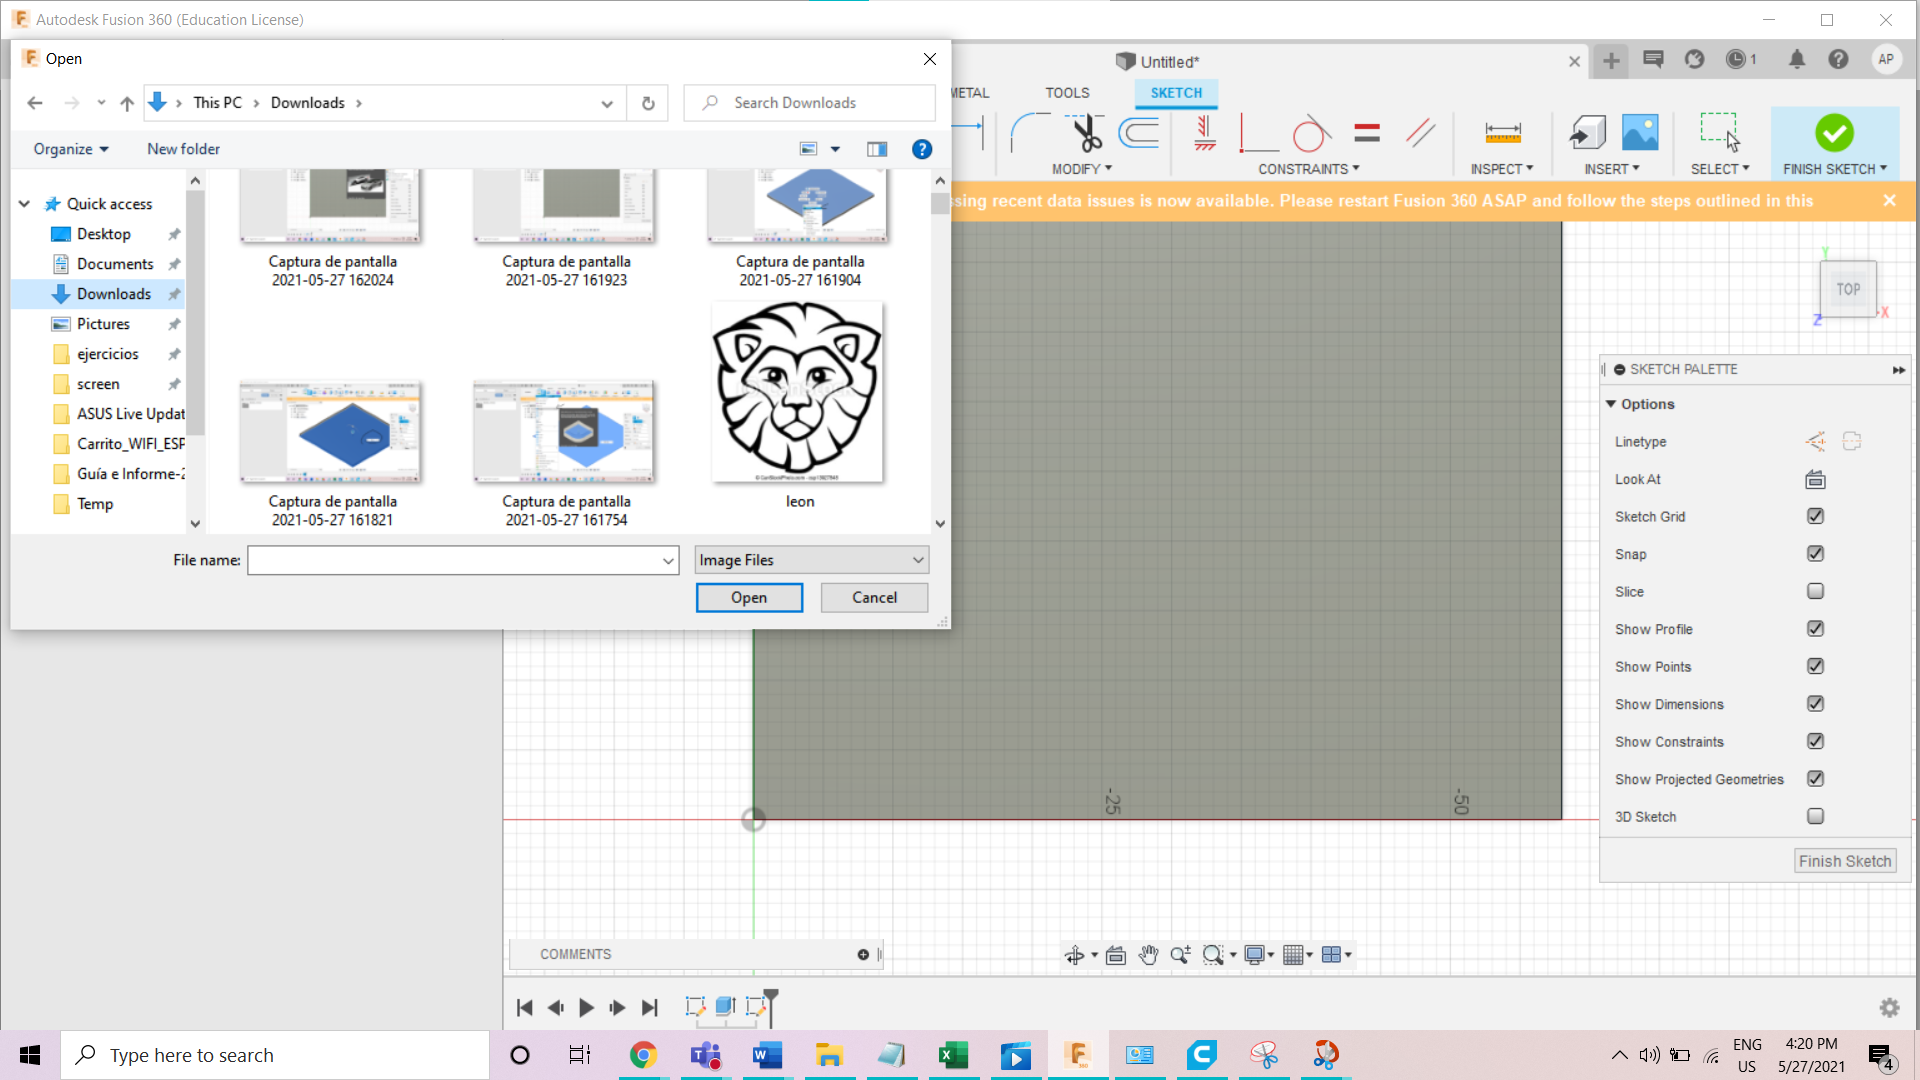1920x1080 pixels.
Task: Click the Trim scissors tool icon
Action: 1086,133
